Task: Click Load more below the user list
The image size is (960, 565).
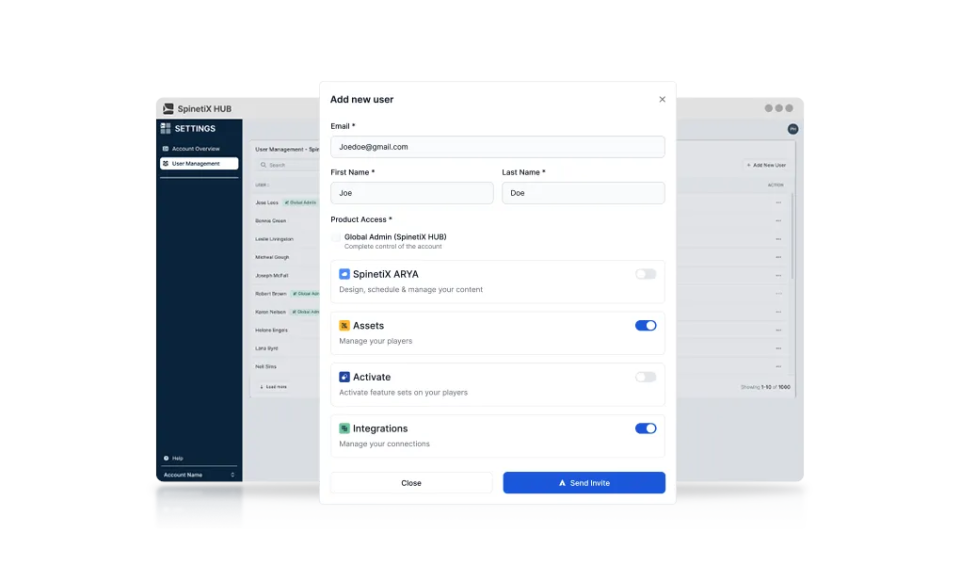Action: 273,387
